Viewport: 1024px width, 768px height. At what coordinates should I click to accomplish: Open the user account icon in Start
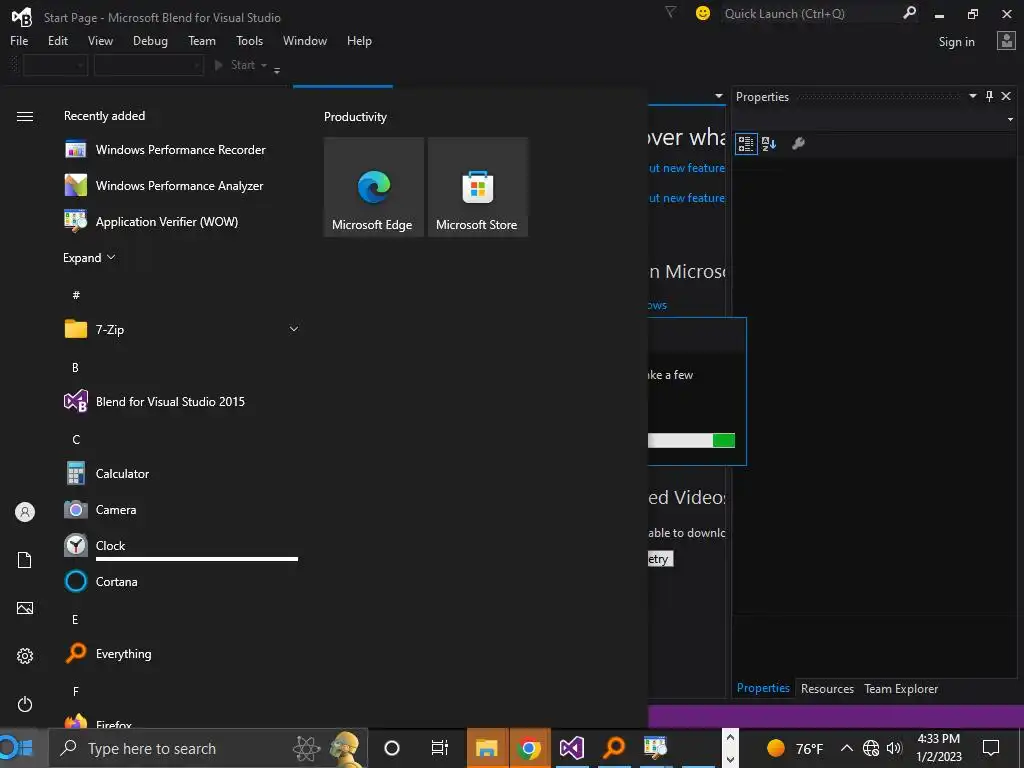(x=25, y=512)
